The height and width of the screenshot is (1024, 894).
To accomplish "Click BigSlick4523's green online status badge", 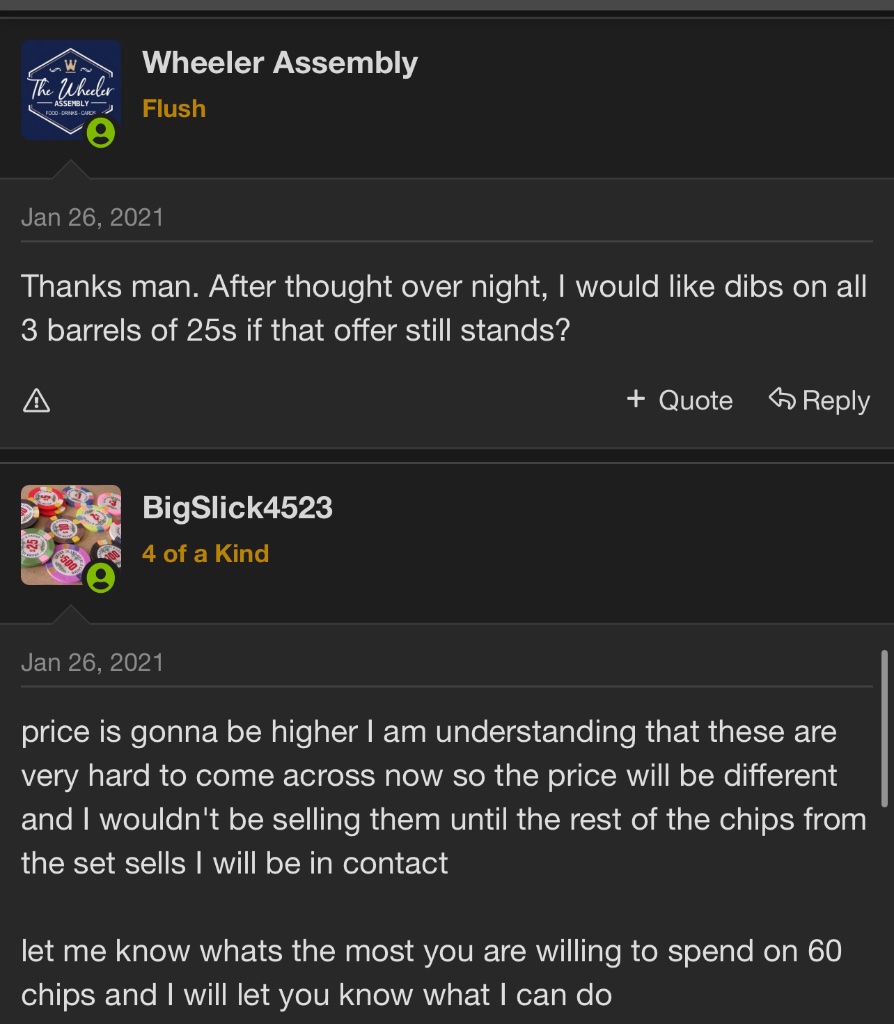I will click(x=100, y=577).
